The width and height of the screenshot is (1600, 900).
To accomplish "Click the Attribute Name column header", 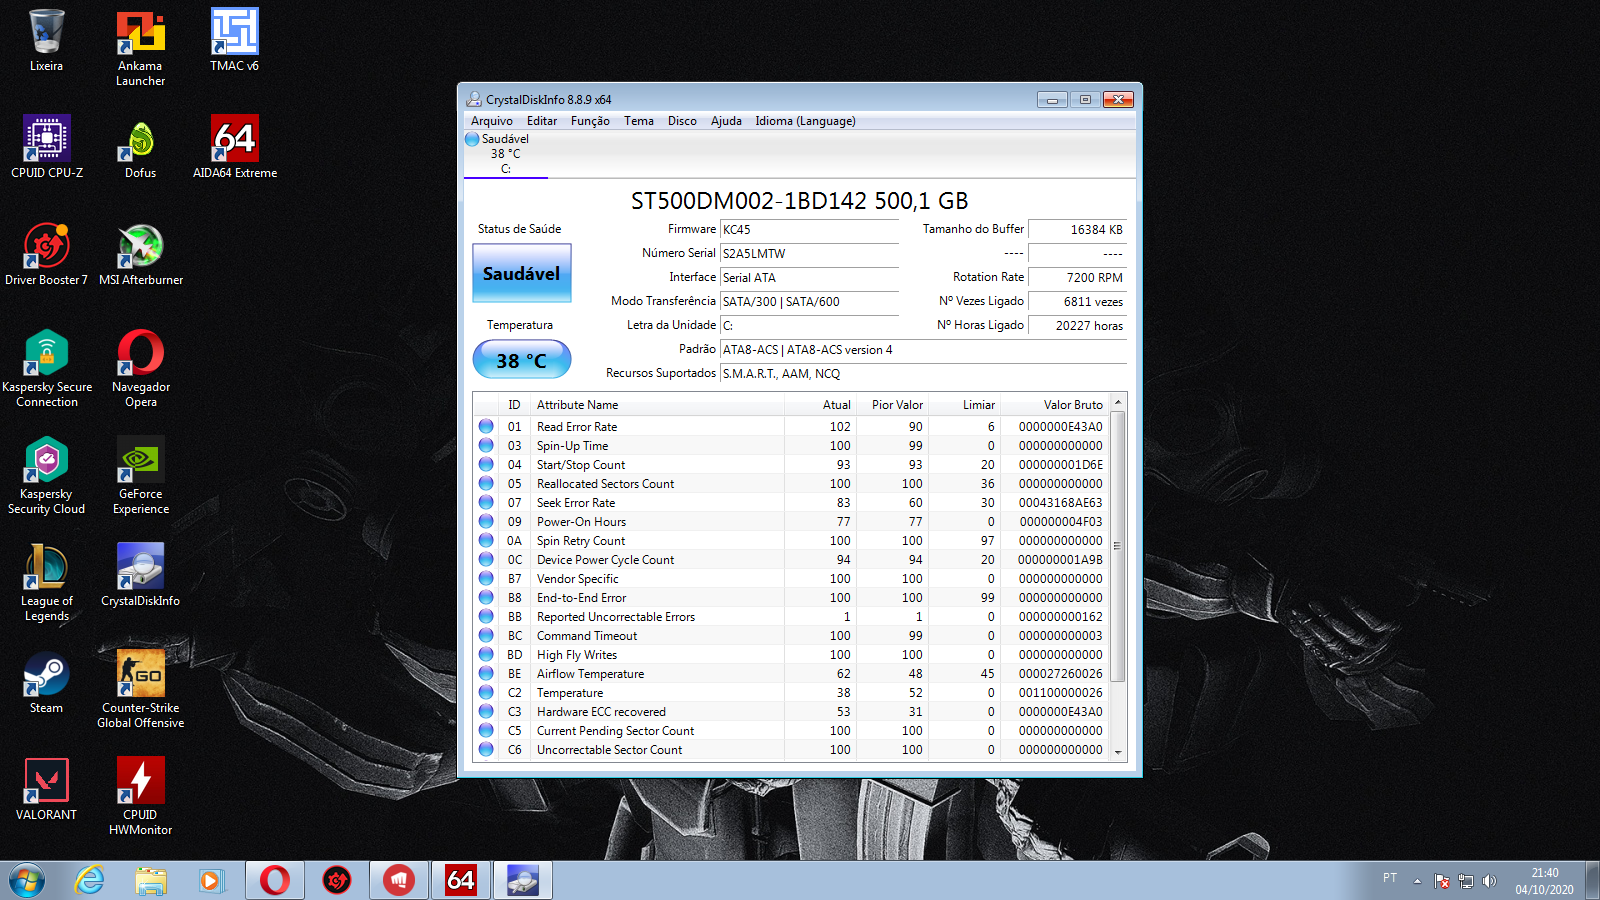I will click(x=657, y=405).
